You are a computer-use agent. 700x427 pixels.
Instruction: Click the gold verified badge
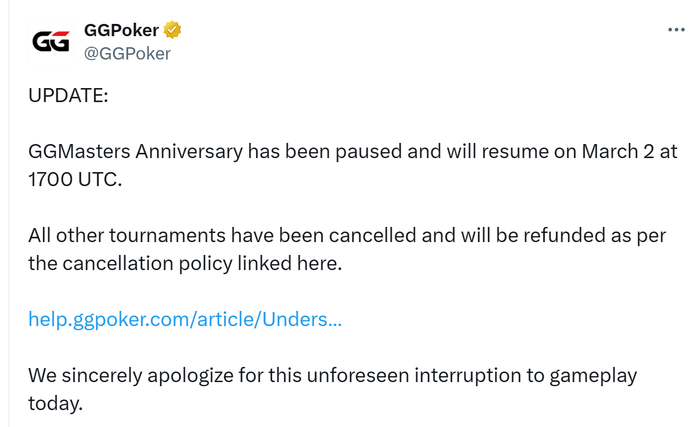(173, 30)
